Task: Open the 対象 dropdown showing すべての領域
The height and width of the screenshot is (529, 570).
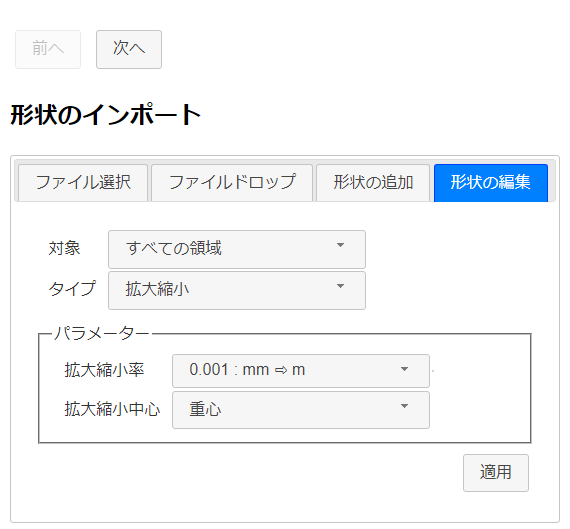Action: click(237, 249)
